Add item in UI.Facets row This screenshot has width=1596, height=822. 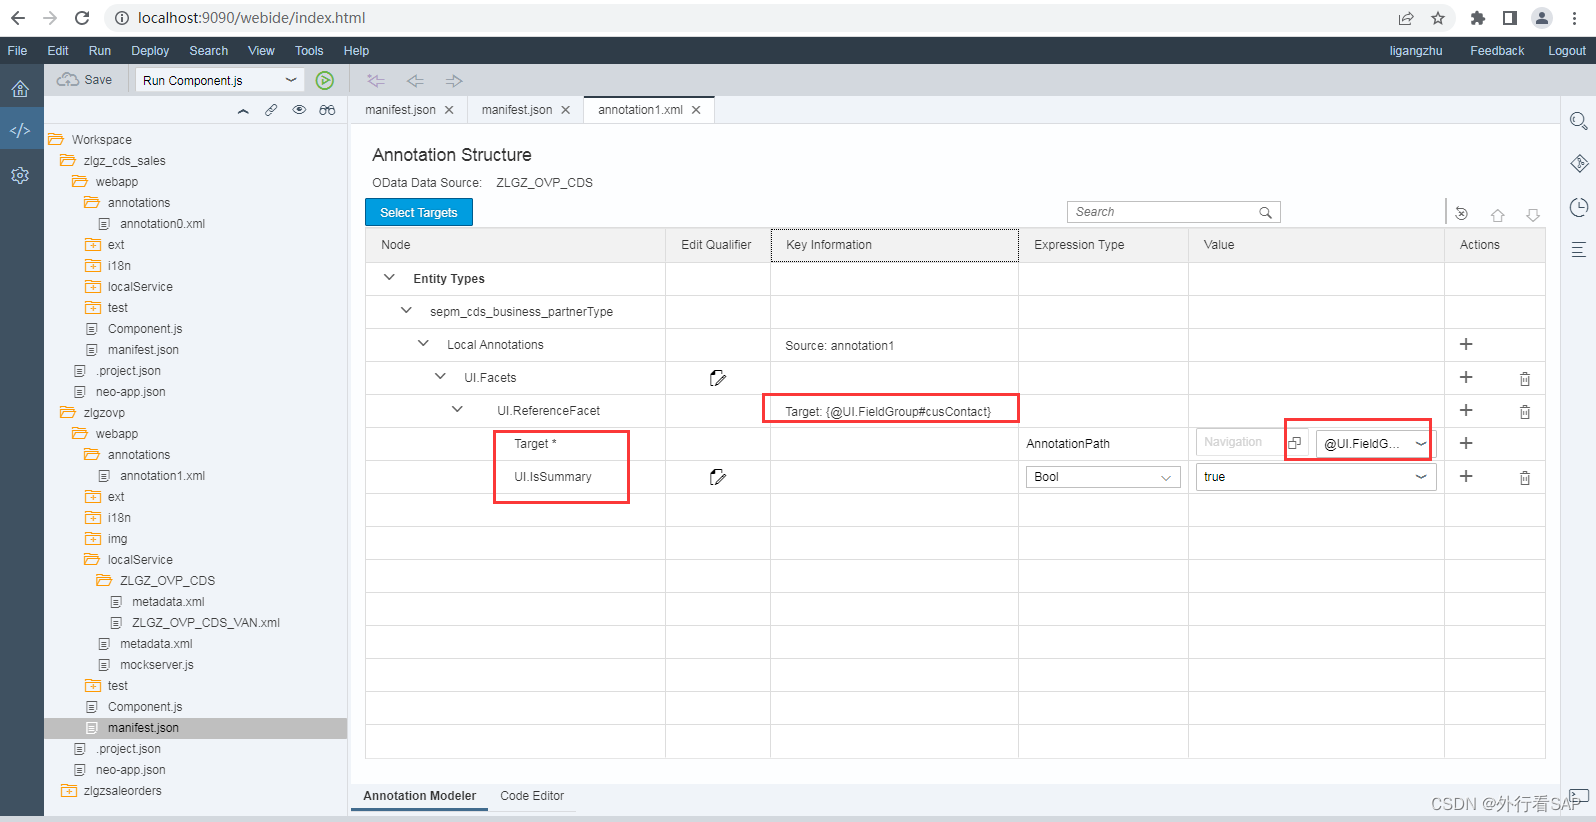[1466, 377]
